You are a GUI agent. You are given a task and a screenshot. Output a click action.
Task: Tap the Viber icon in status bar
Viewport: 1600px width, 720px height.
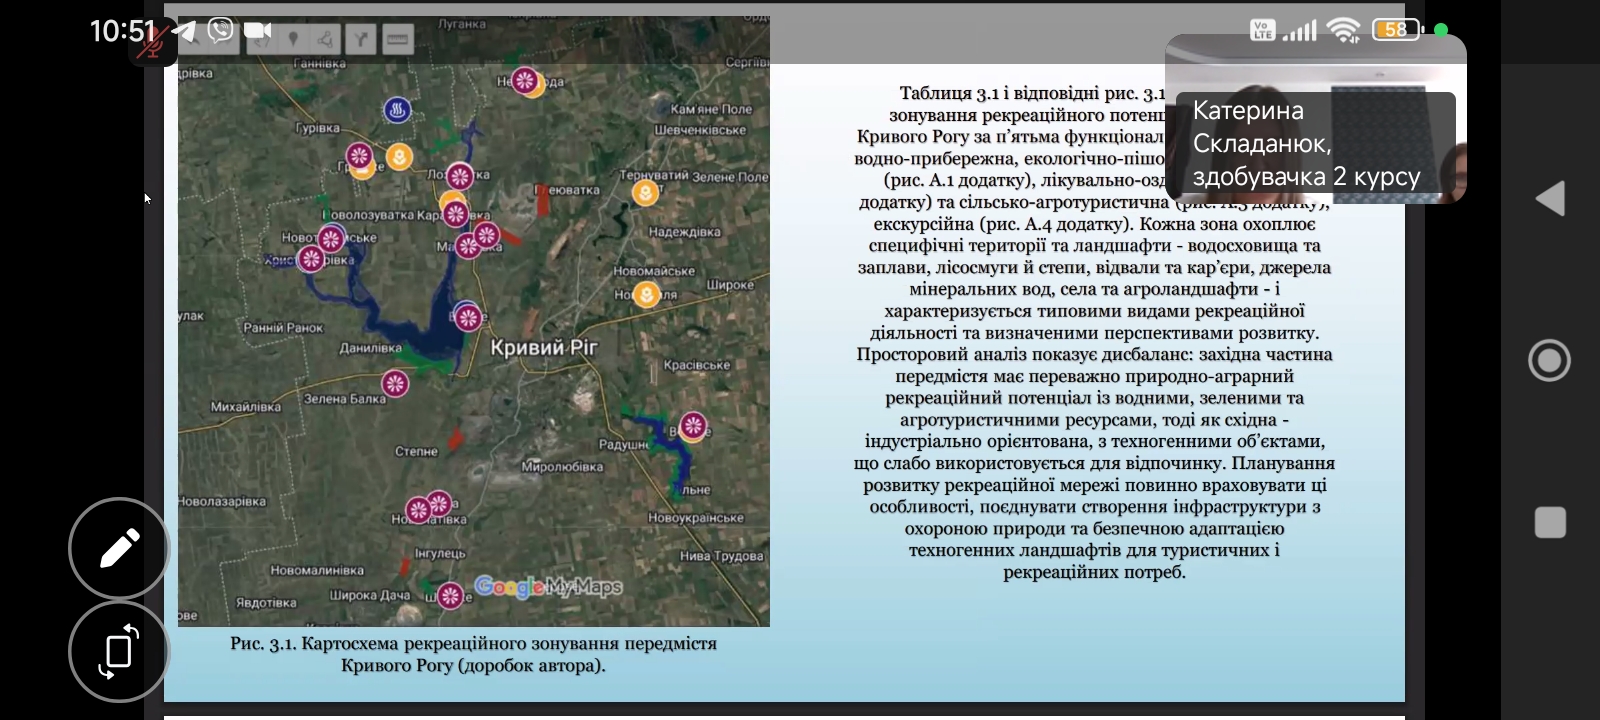220,31
